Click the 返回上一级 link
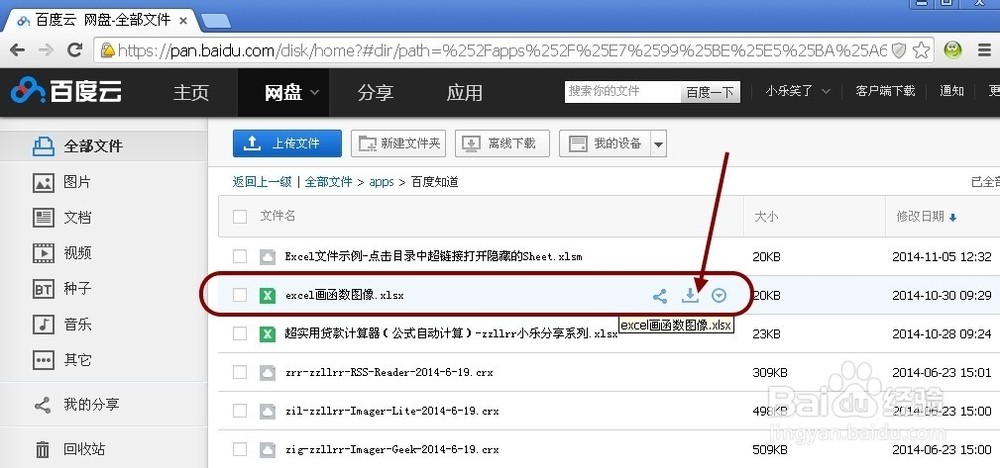The width and height of the screenshot is (1000, 468). pos(262,182)
